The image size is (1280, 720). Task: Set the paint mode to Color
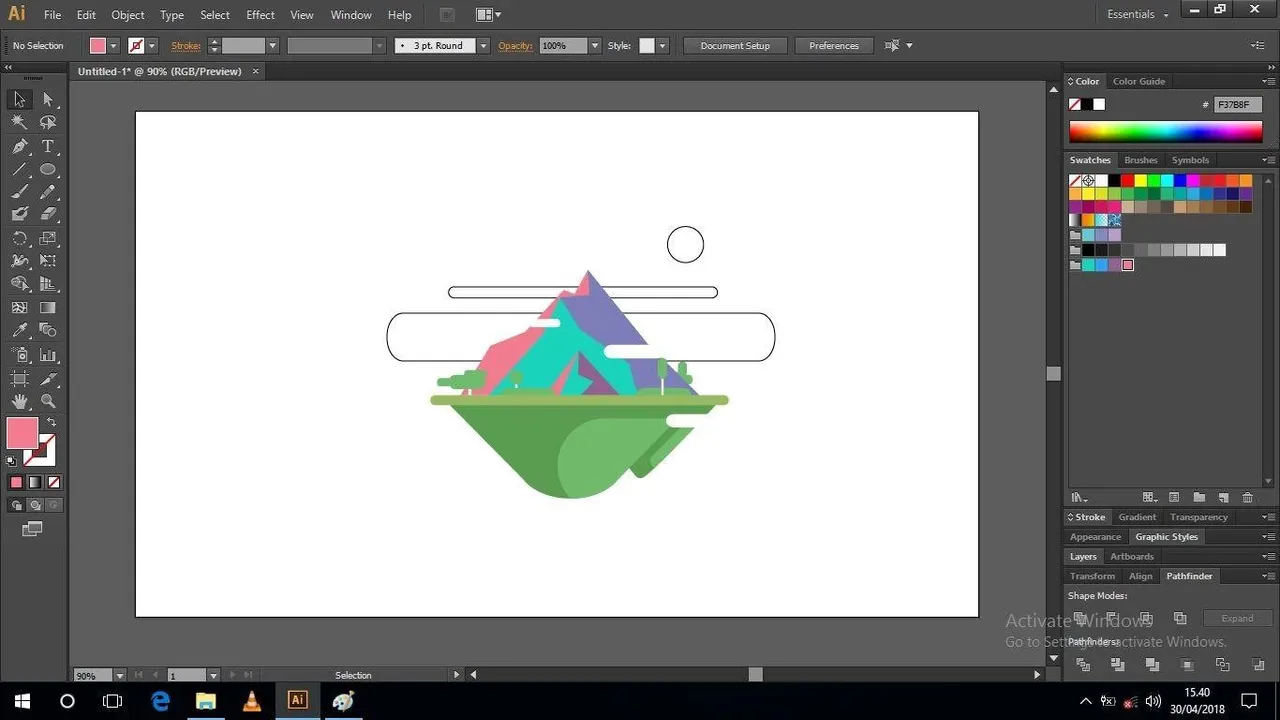tap(16, 482)
